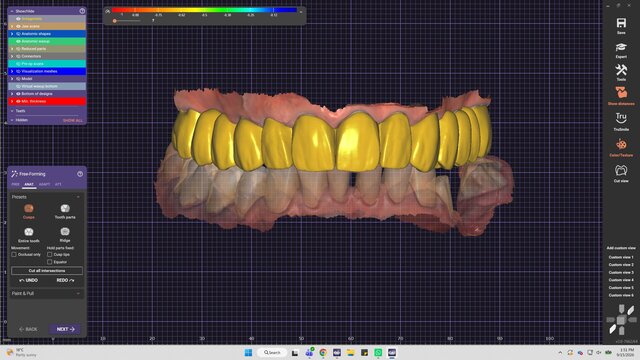
Task: Open the Tools menu icon
Action: coord(621,72)
